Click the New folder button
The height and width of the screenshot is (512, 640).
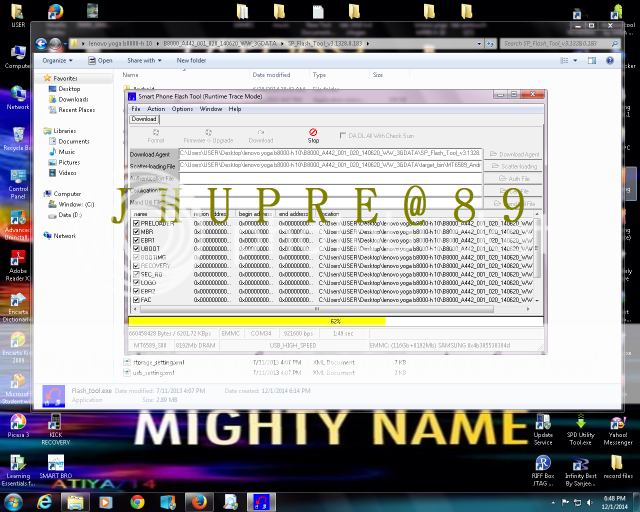(x=191, y=60)
